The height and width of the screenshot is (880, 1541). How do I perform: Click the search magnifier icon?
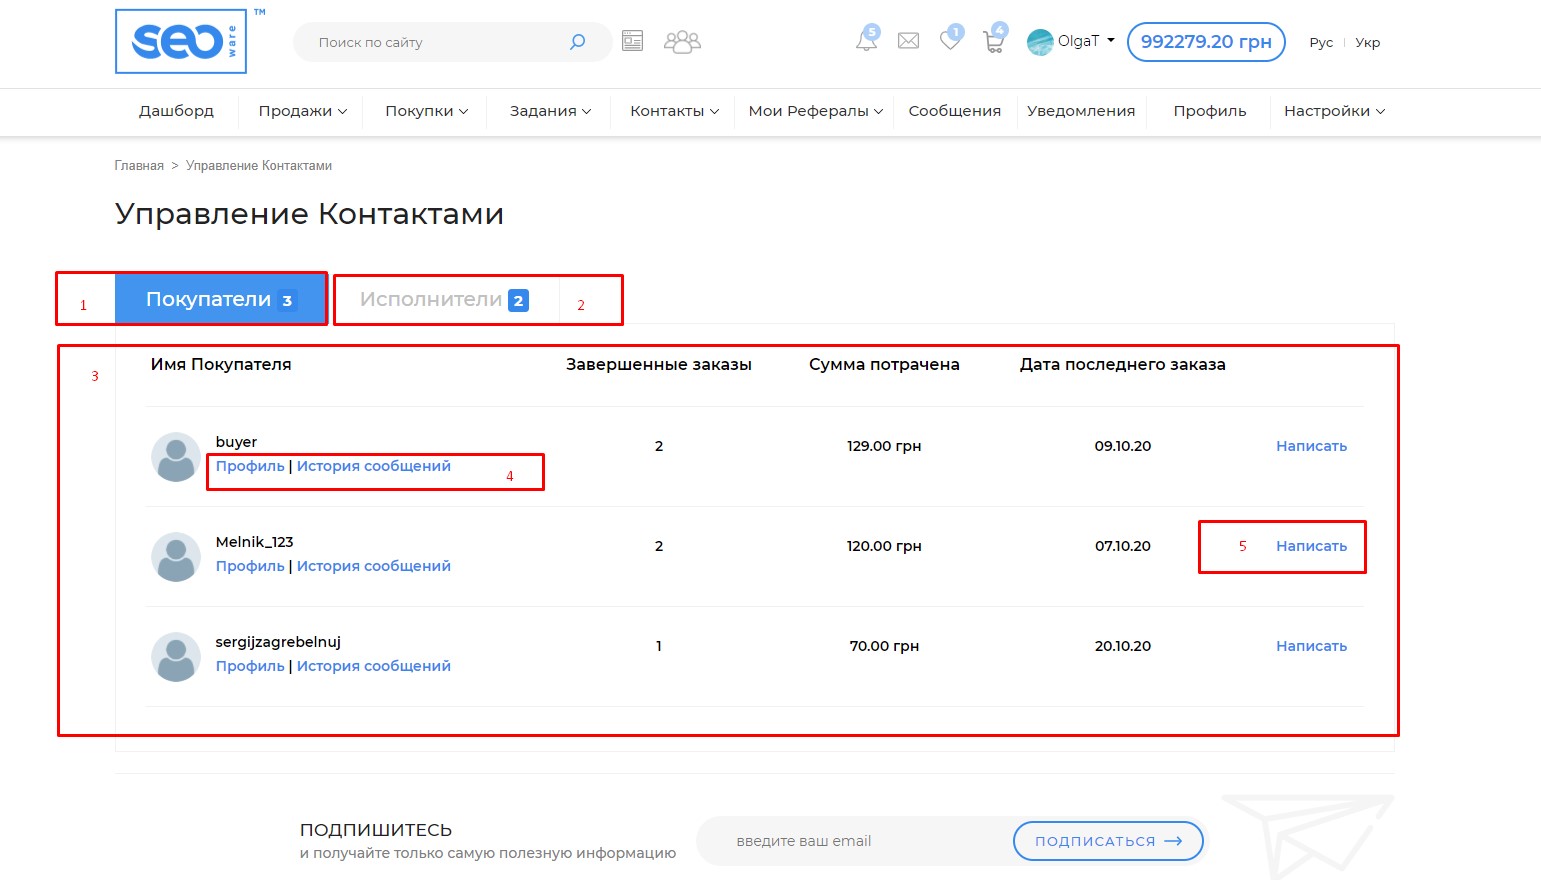[x=577, y=42]
